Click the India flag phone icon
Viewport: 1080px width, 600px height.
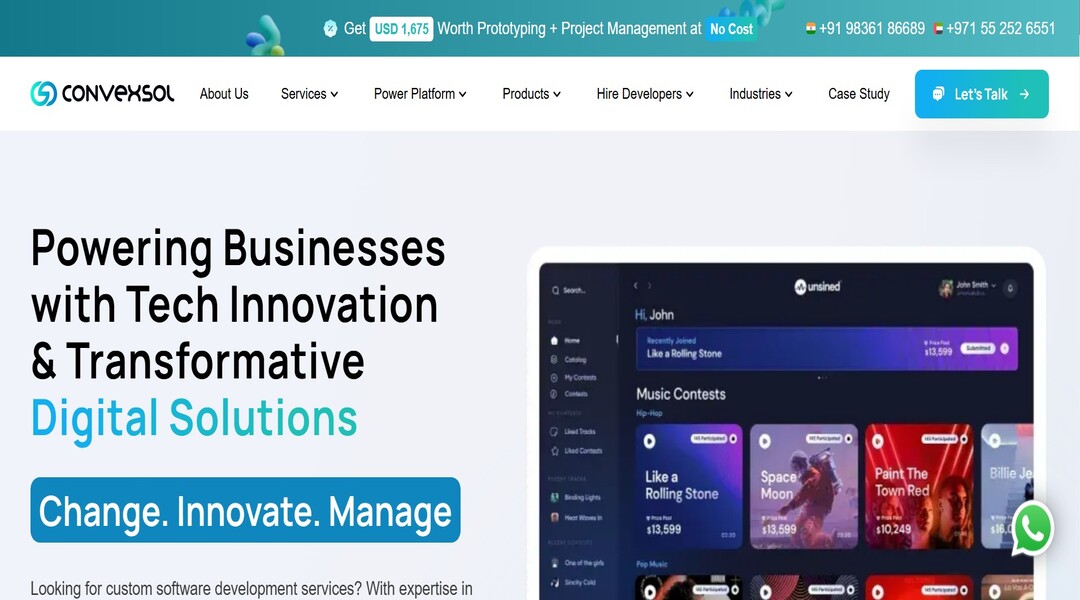(x=811, y=28)
